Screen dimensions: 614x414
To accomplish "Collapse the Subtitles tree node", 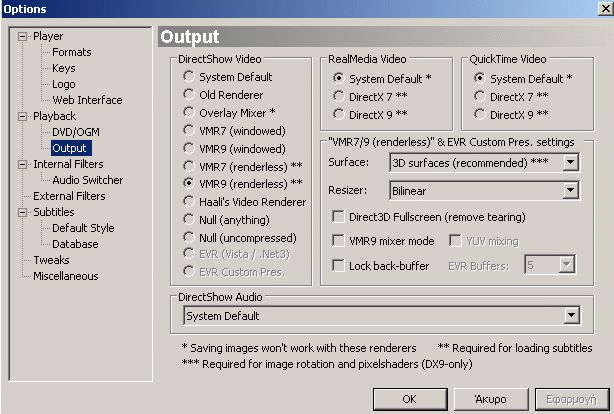I will click(23, 212).
